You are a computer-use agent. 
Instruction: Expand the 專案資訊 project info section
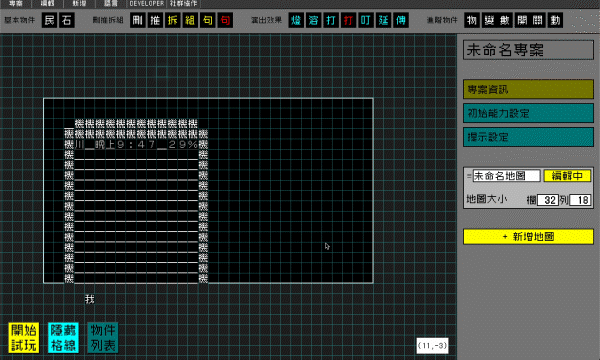pyautogui.click(x=528, y=89)
